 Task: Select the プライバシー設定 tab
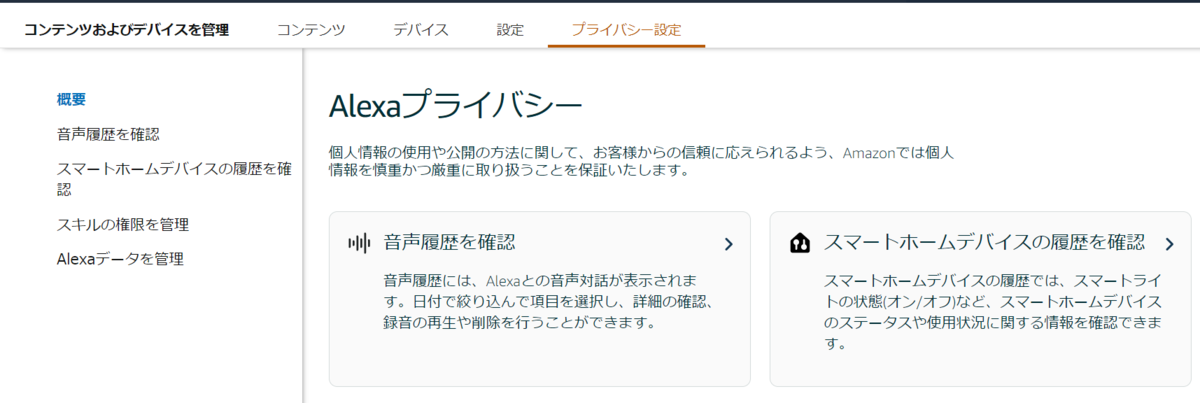[x=626, y=29]
